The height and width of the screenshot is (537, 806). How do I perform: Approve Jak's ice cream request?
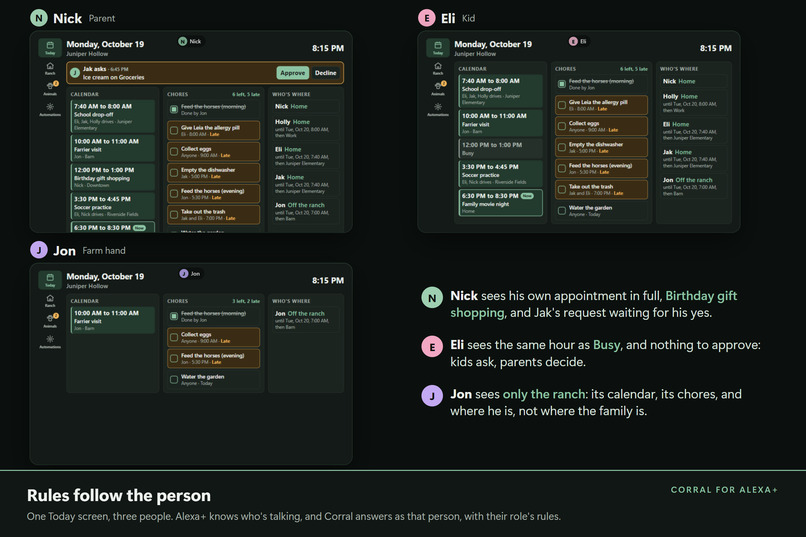click(x=292, y=73)
